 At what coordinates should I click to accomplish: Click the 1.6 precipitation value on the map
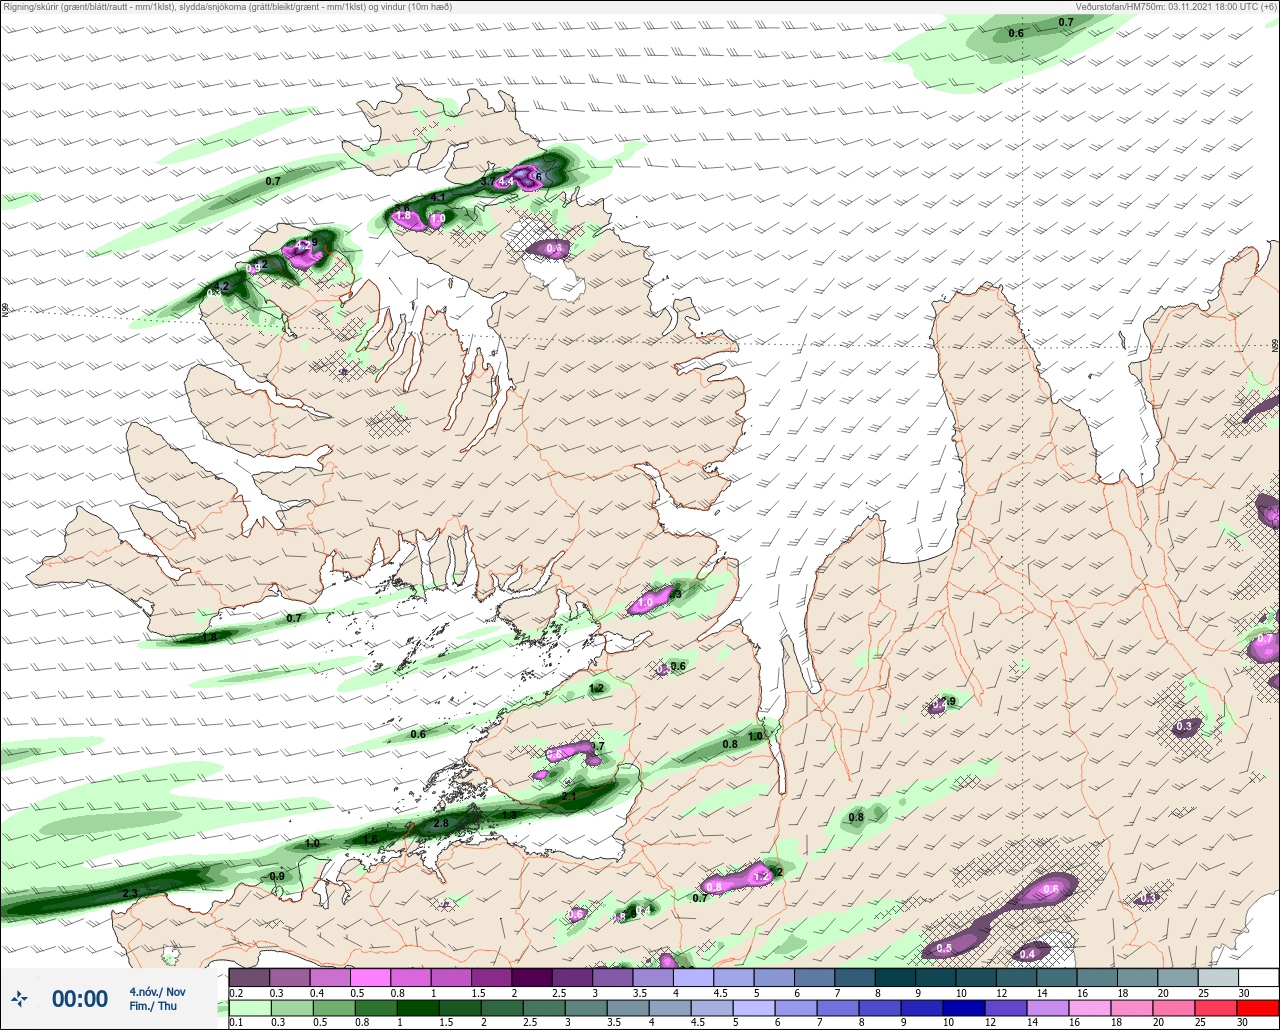(370, 838)
